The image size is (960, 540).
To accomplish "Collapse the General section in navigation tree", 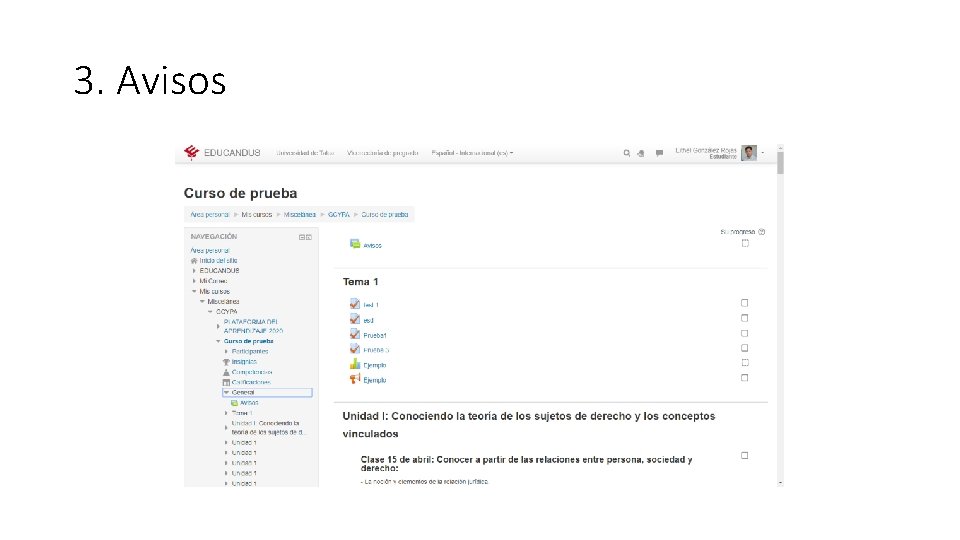I will click(226, 392).
